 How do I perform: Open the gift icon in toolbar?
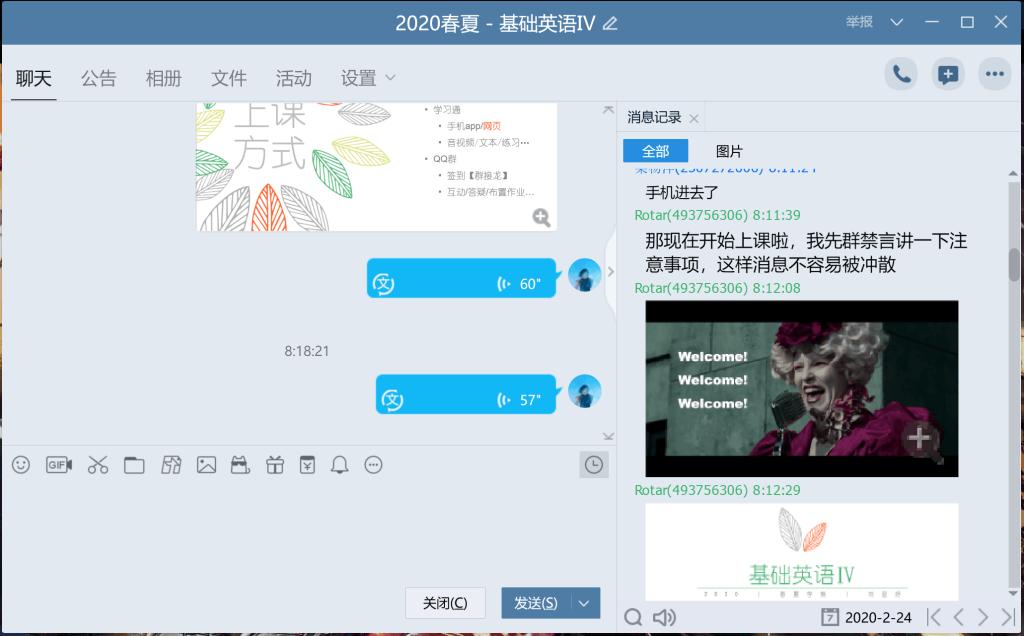click(x=275, y=465)
